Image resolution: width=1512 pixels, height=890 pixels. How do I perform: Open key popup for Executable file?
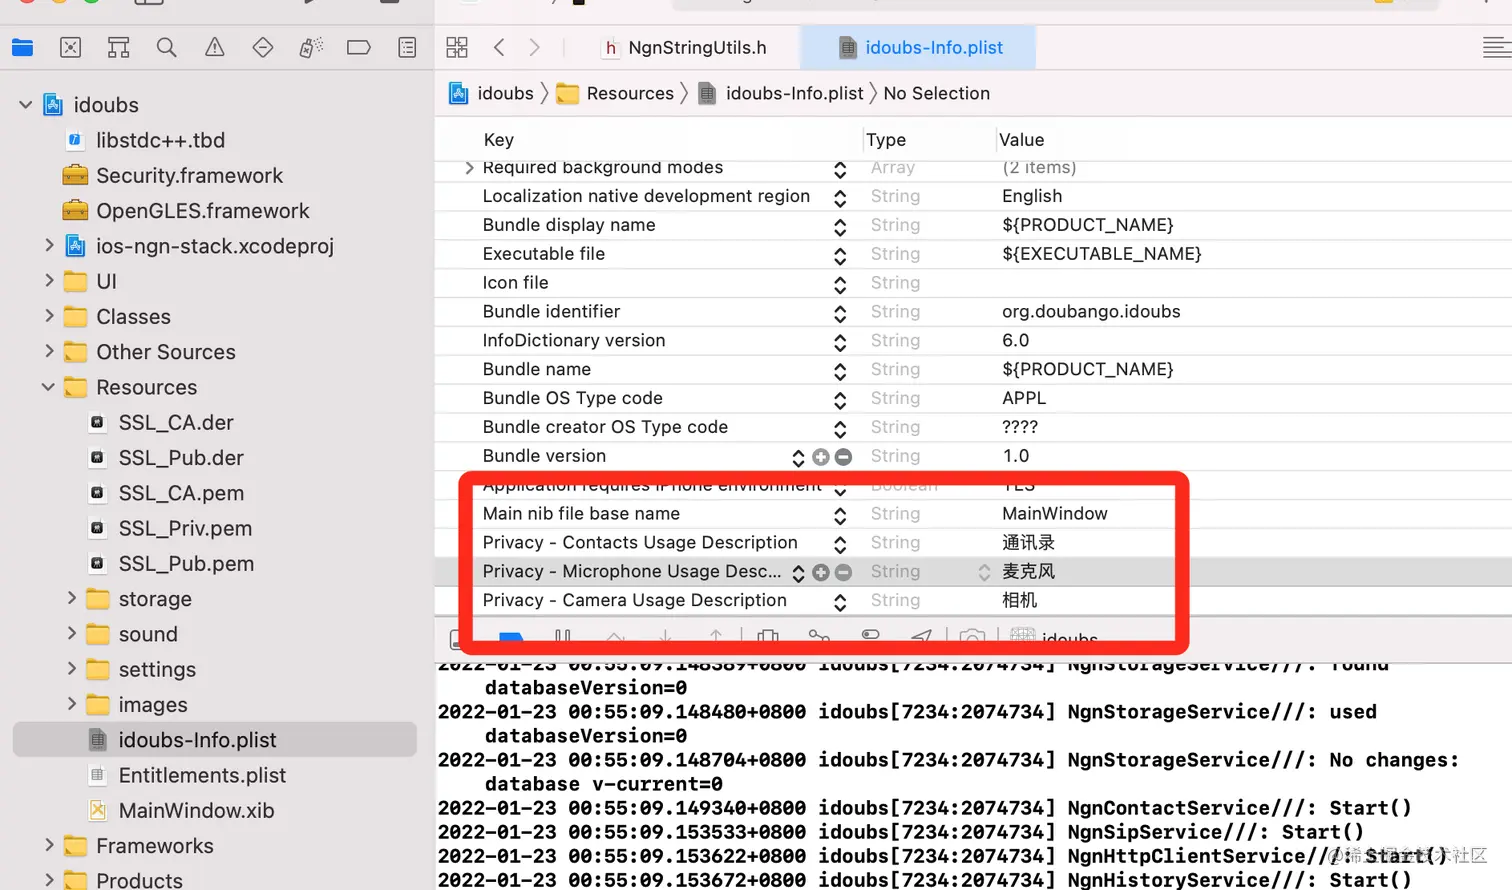point(840,255)
